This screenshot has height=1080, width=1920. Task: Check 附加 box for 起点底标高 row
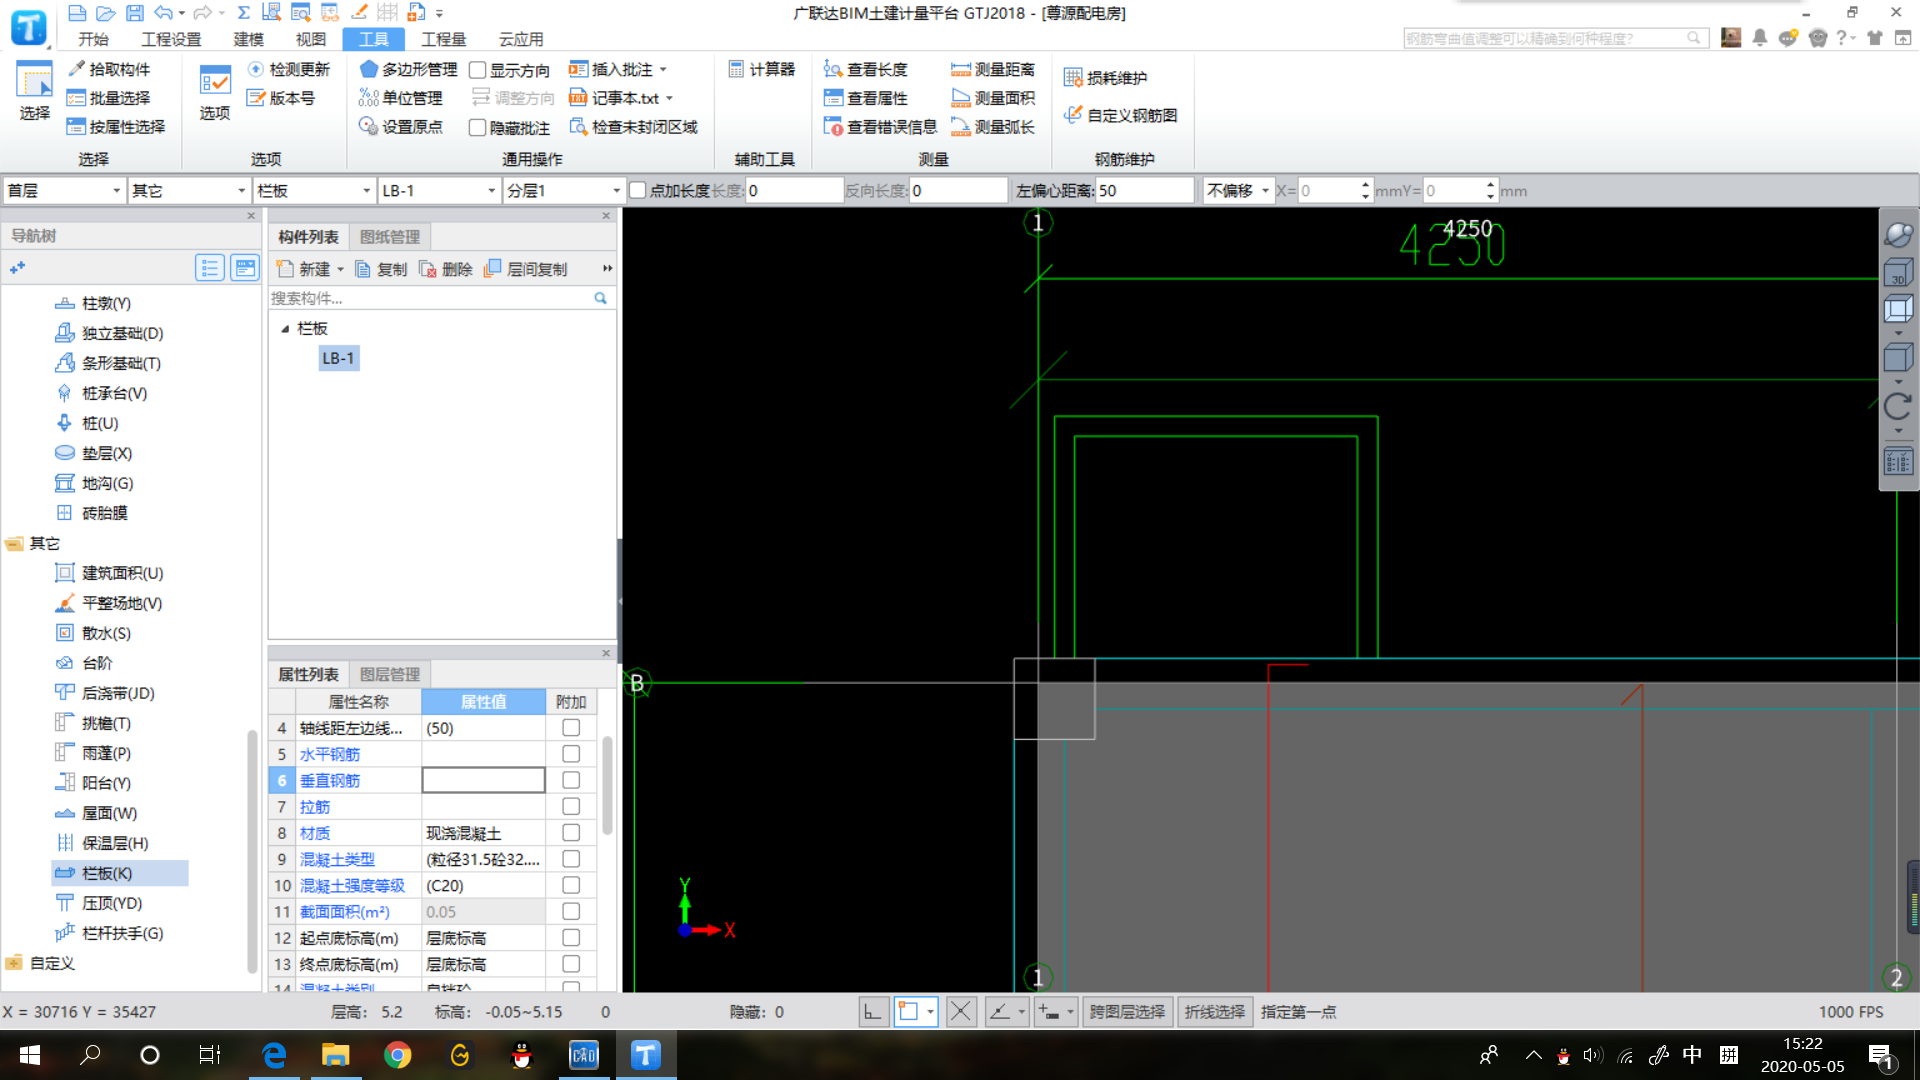pos(571,938)
